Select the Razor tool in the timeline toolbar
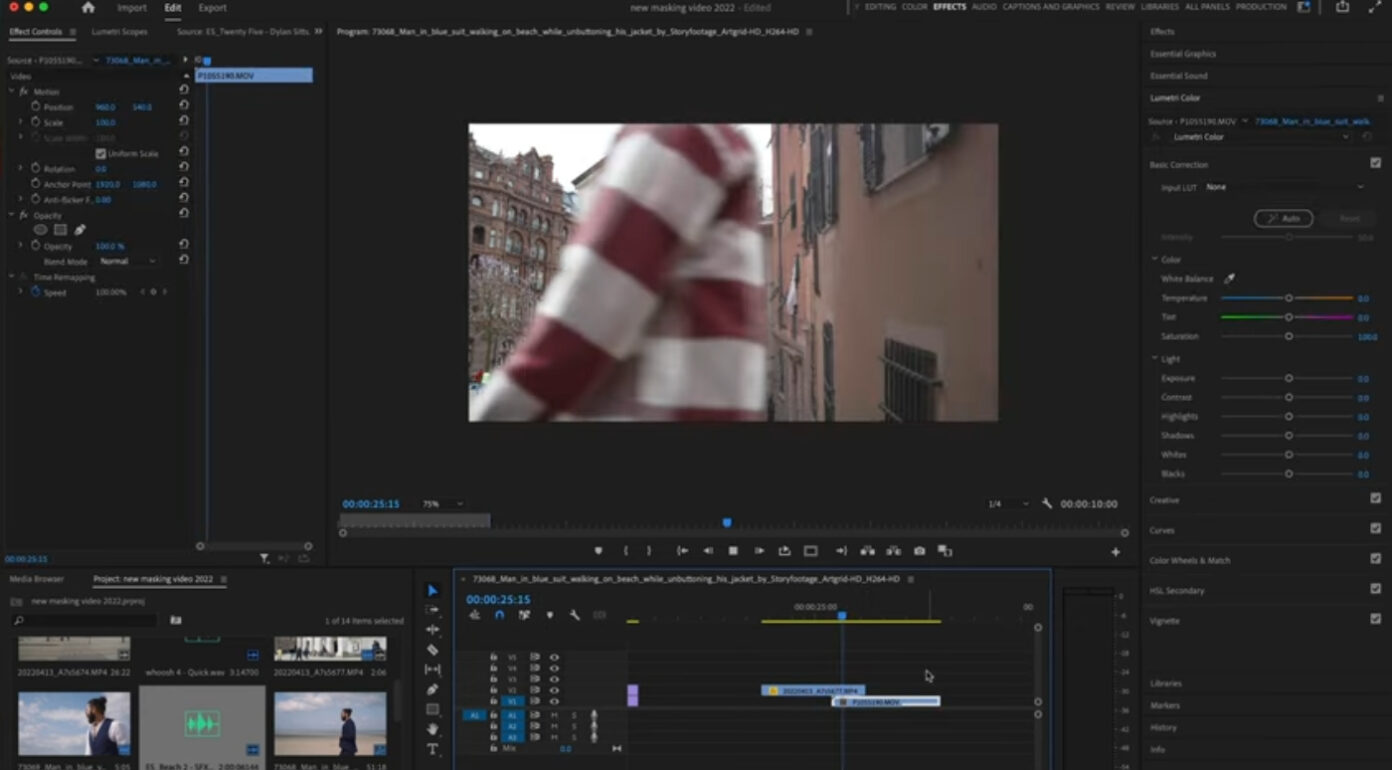Image resolution: width=1392 pixels, height=770 pixels. pyautogui.click(x=432, y=650)
